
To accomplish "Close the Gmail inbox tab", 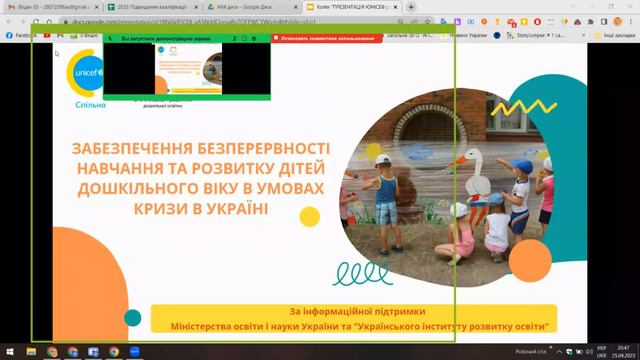I will (x=96, y=7).
